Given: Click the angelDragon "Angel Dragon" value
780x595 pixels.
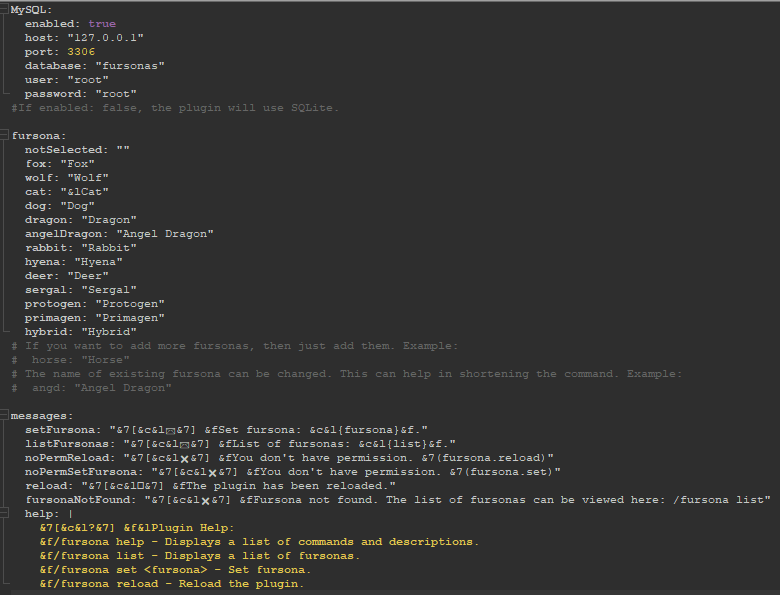Looking at the screenshot, I should [x=165, y=233].
